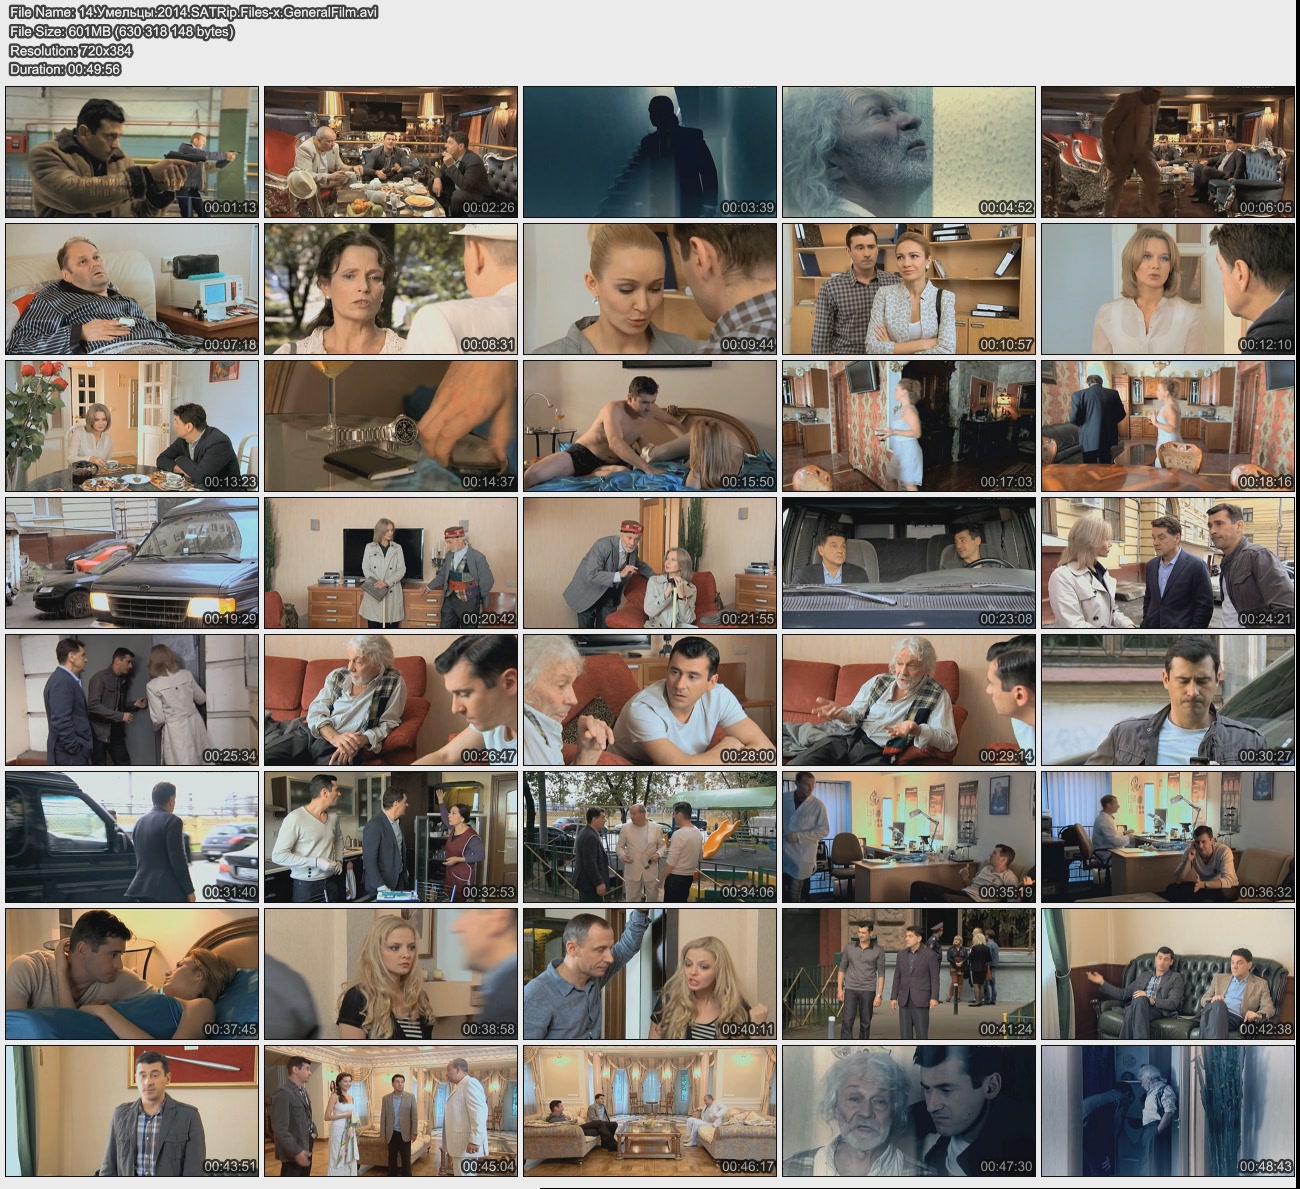
Task: Open the bride scene at 00:45:04
Action: tap(391, 1111)
